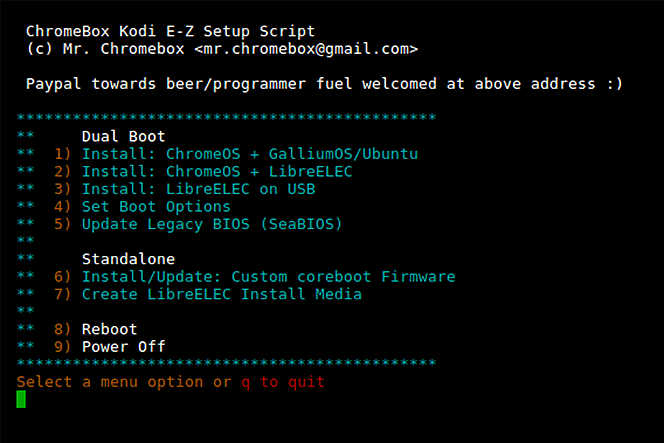The image size is (664, 443).
Task: Click the green terminal cursor block
Action: (x=21, y=399)
